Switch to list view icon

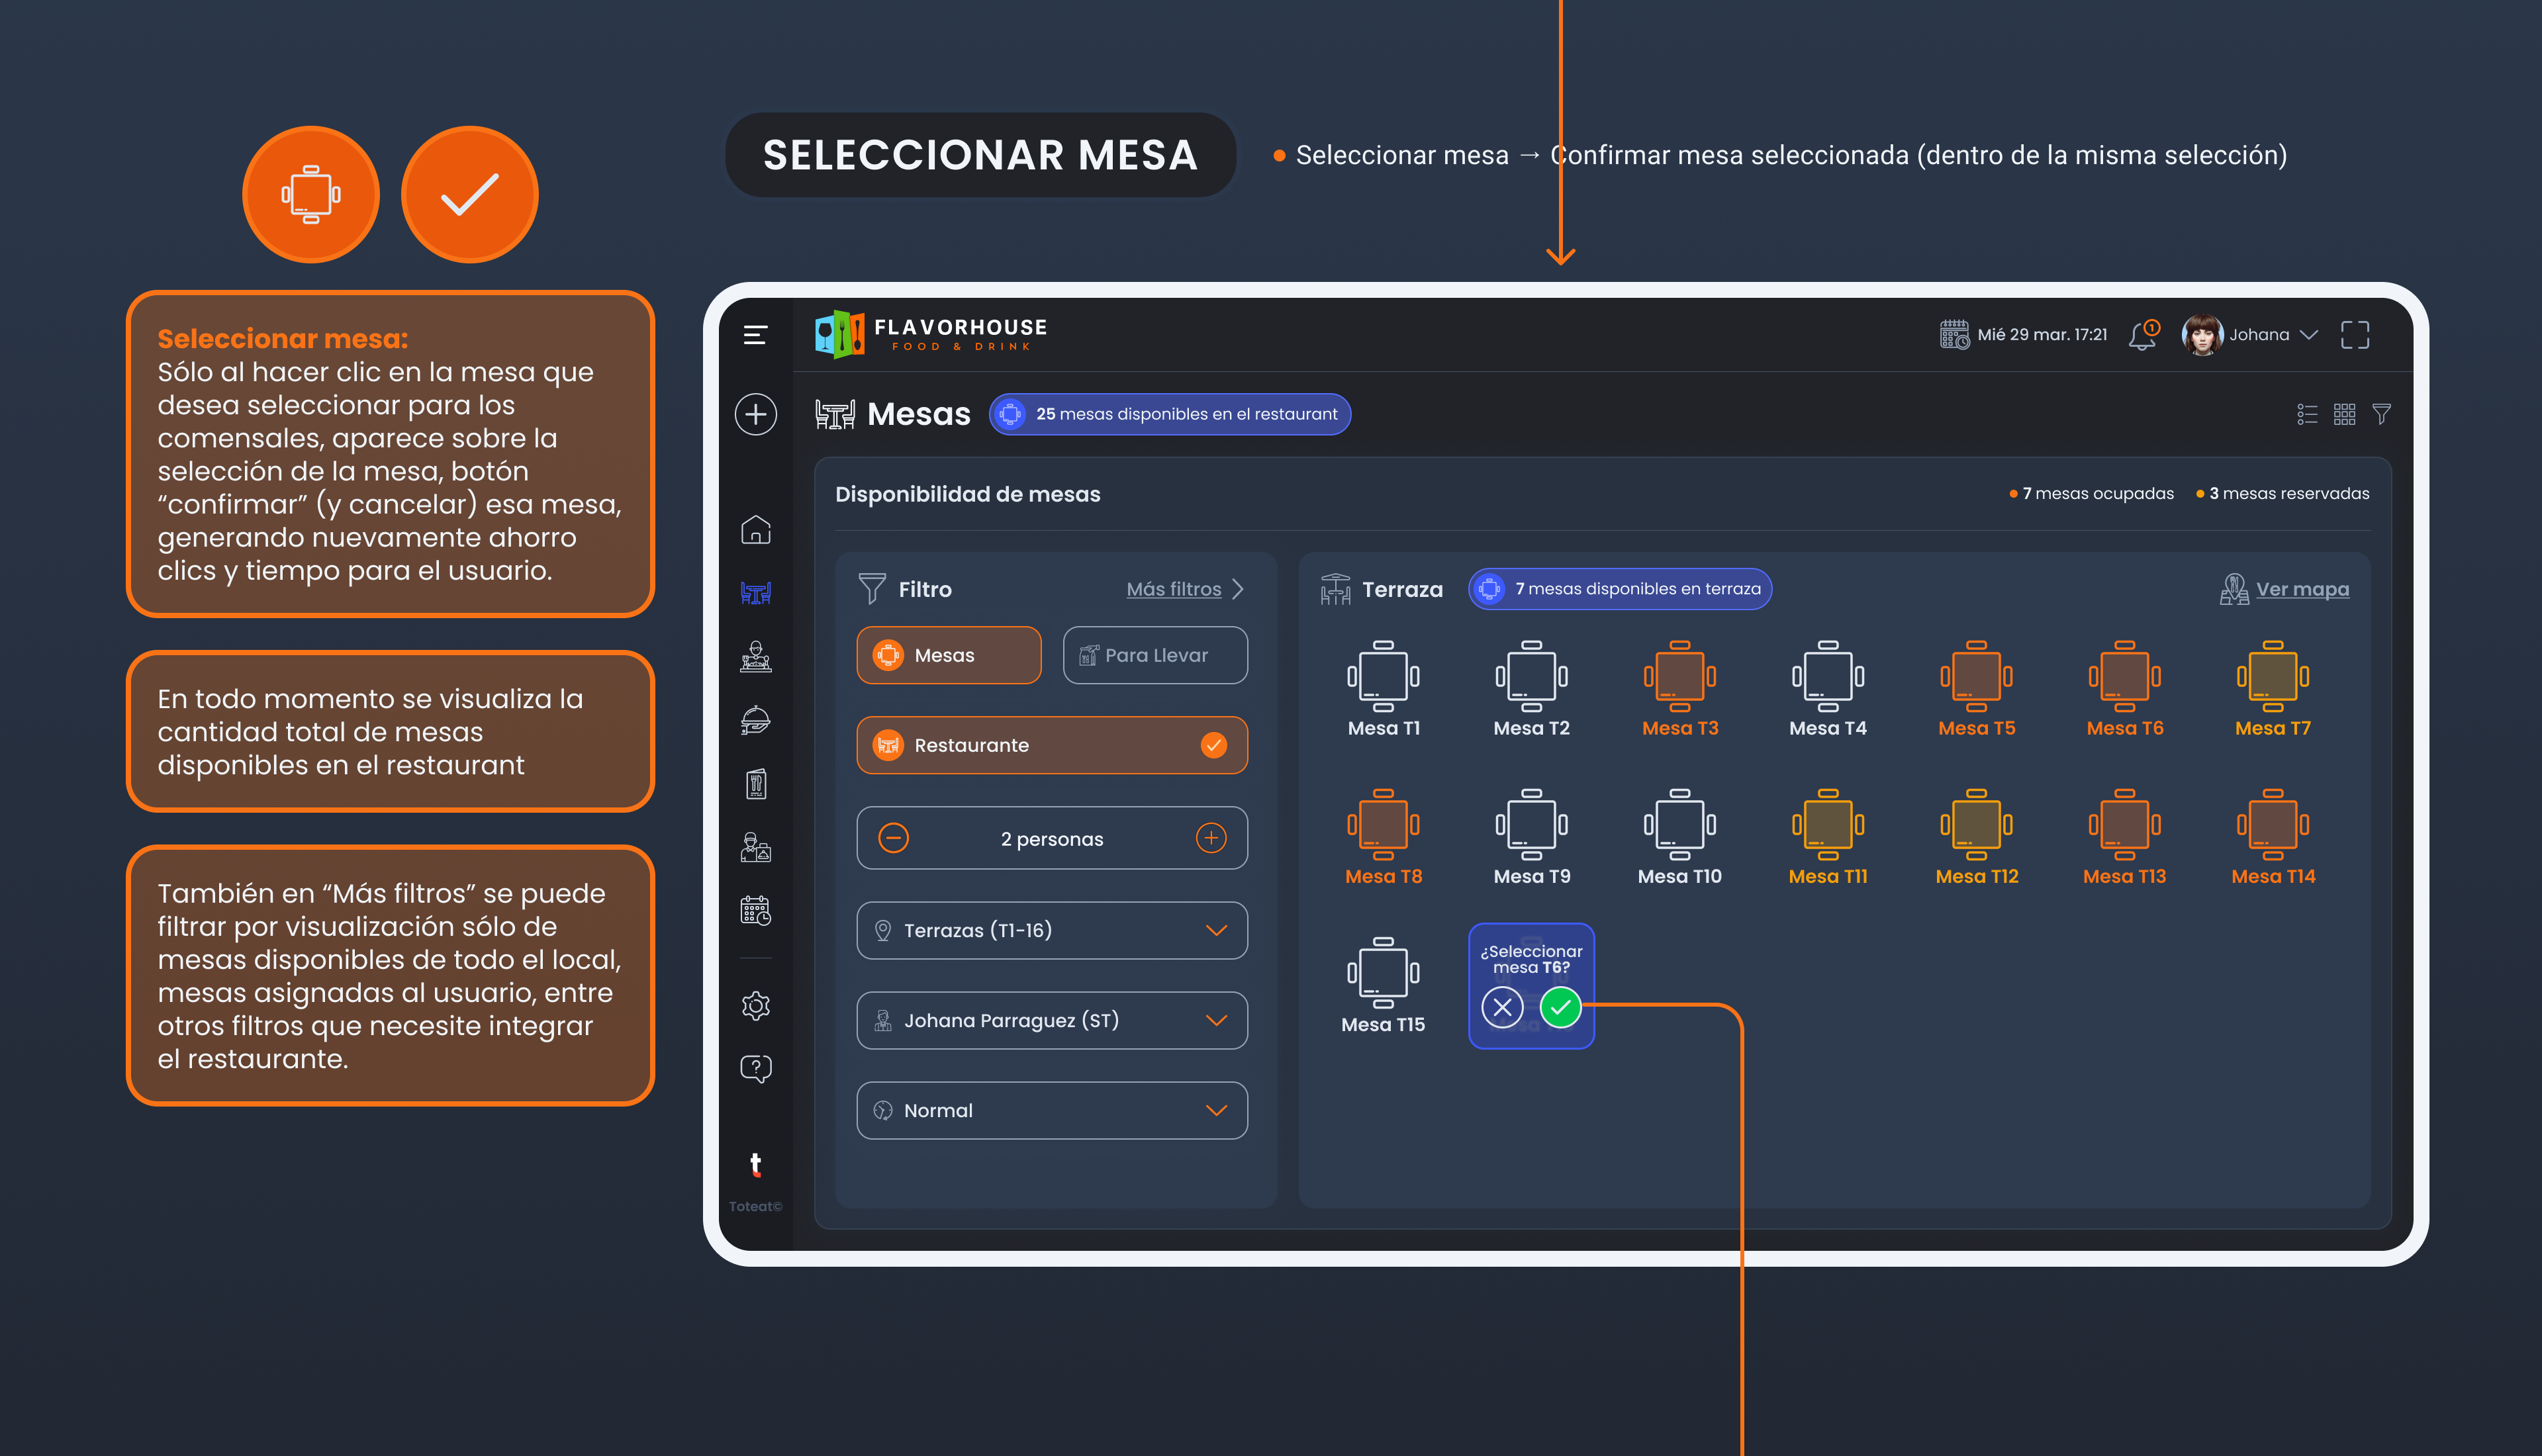2306,414
